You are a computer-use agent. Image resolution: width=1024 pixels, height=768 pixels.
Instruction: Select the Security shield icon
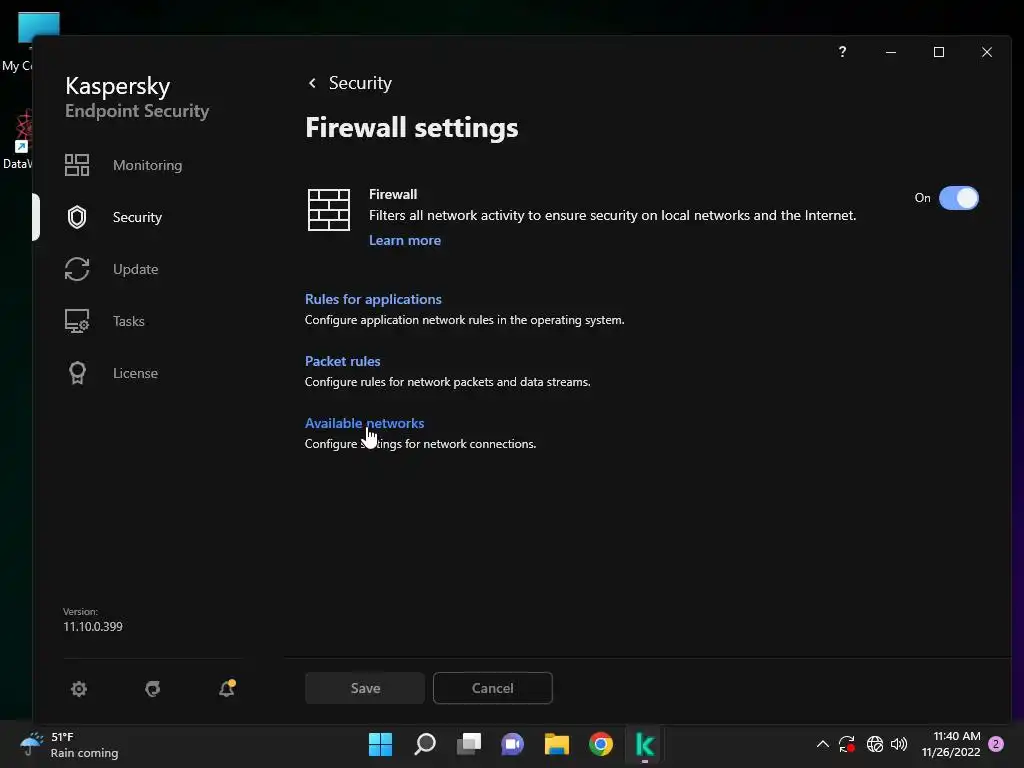[x=77, y=217]
